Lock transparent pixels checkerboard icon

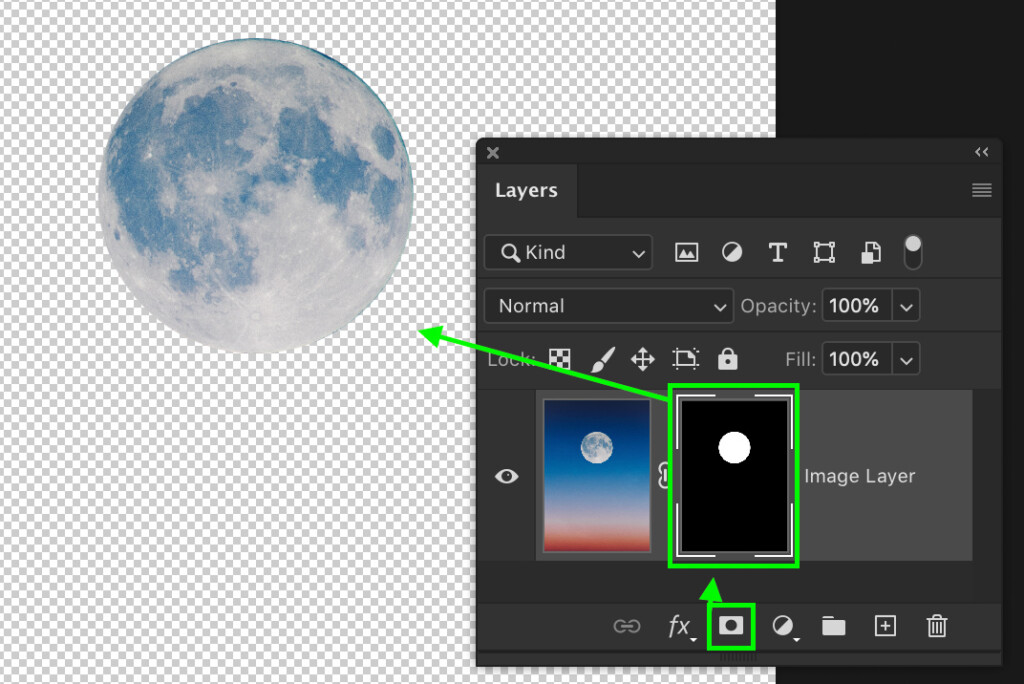[560, 359]
